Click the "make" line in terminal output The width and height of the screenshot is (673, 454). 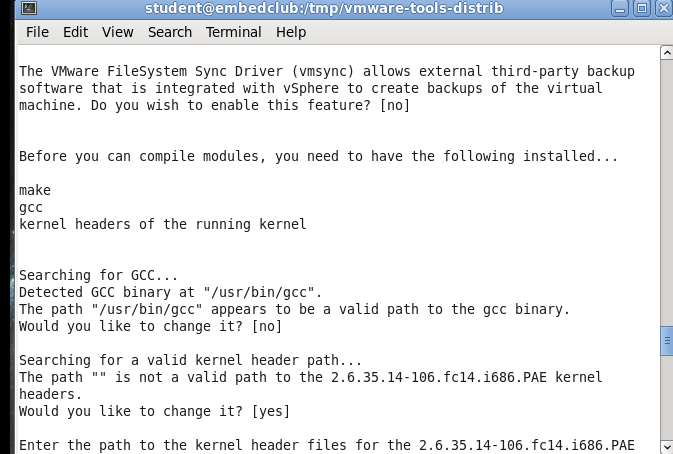point(35,190)
